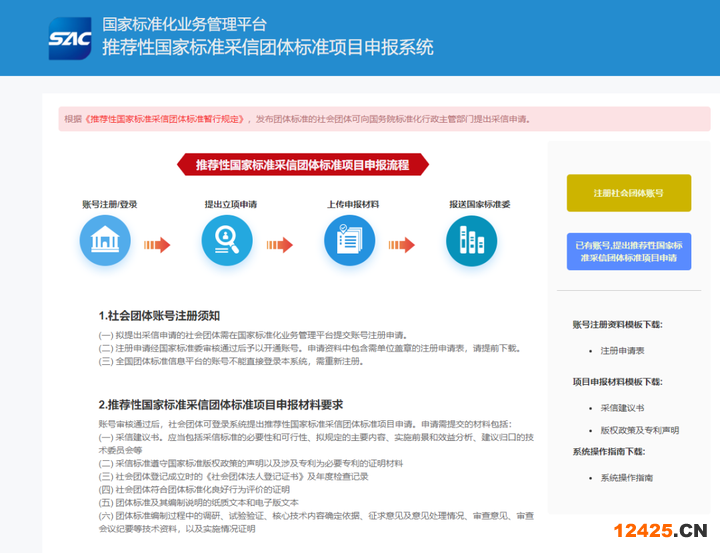This screenshot has height=553, width=720.
Task: Click the 2.推荐性国家标准采信团体标准项目申报材料要求 heading
Action: tap(220, 405)
